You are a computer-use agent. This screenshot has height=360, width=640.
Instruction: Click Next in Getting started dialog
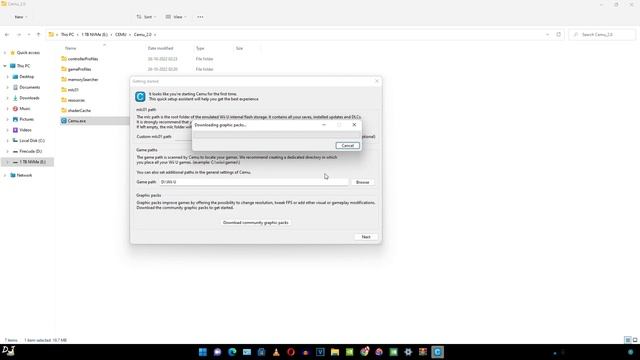click(x=366, y=237)
